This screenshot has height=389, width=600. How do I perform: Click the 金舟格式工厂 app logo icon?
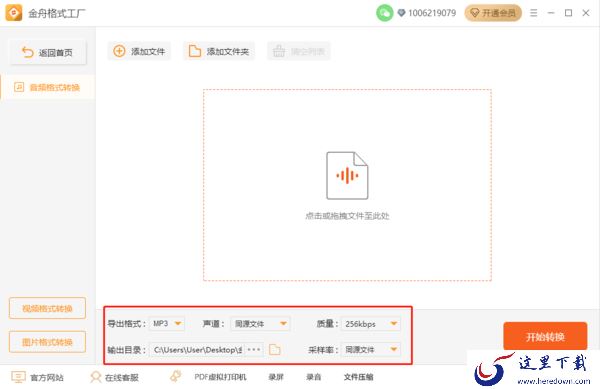coord(13,13)
